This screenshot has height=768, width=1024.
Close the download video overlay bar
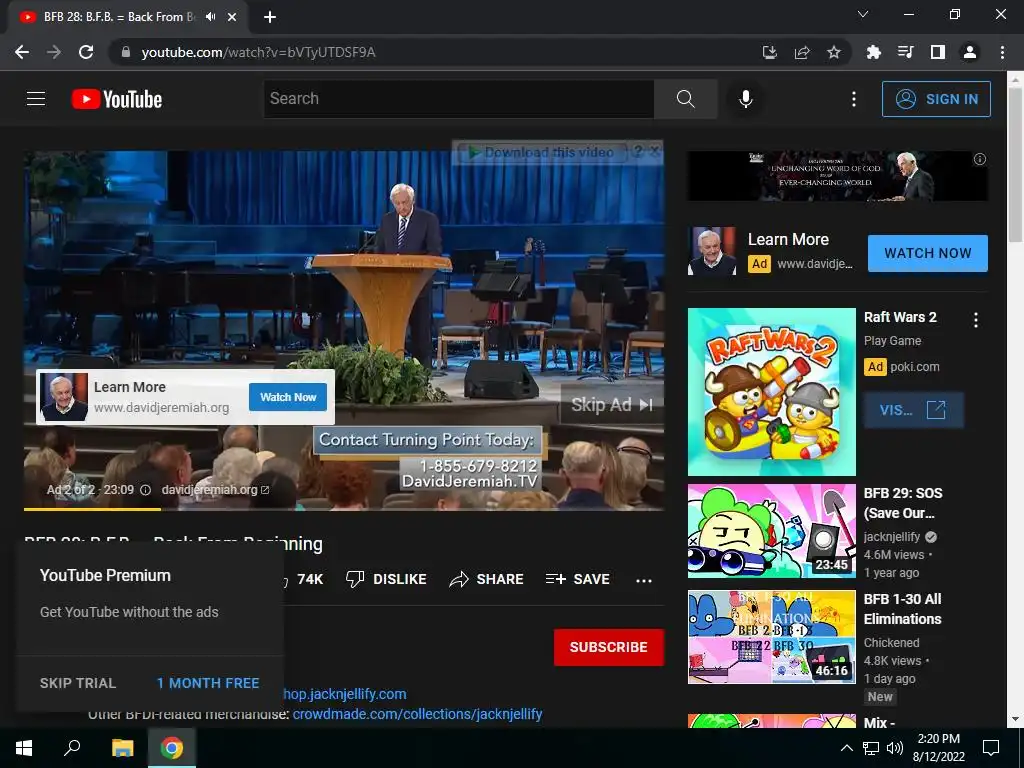654,152
